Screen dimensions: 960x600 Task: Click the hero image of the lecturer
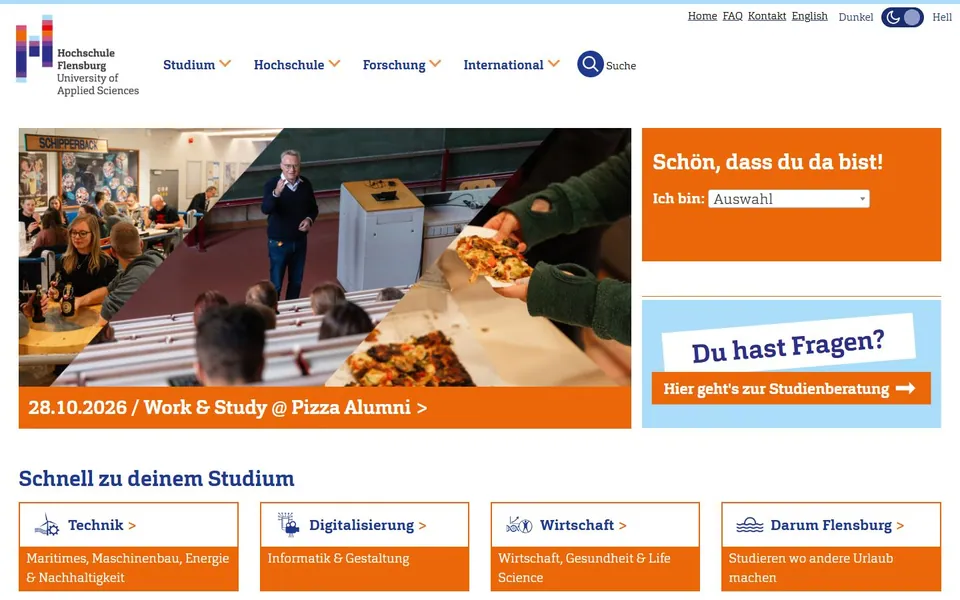coord(324,257)
